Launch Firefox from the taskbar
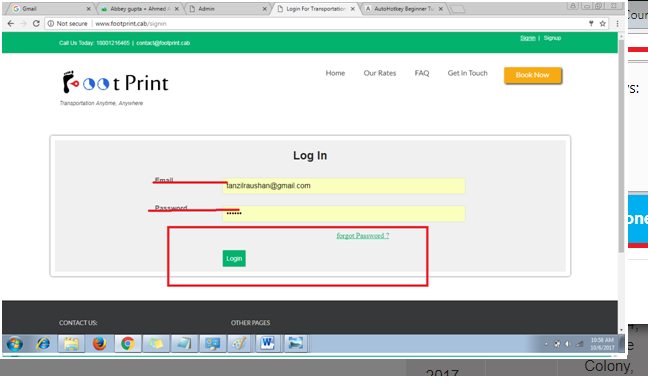Viewport: 648px width, 384px height. 100,343
